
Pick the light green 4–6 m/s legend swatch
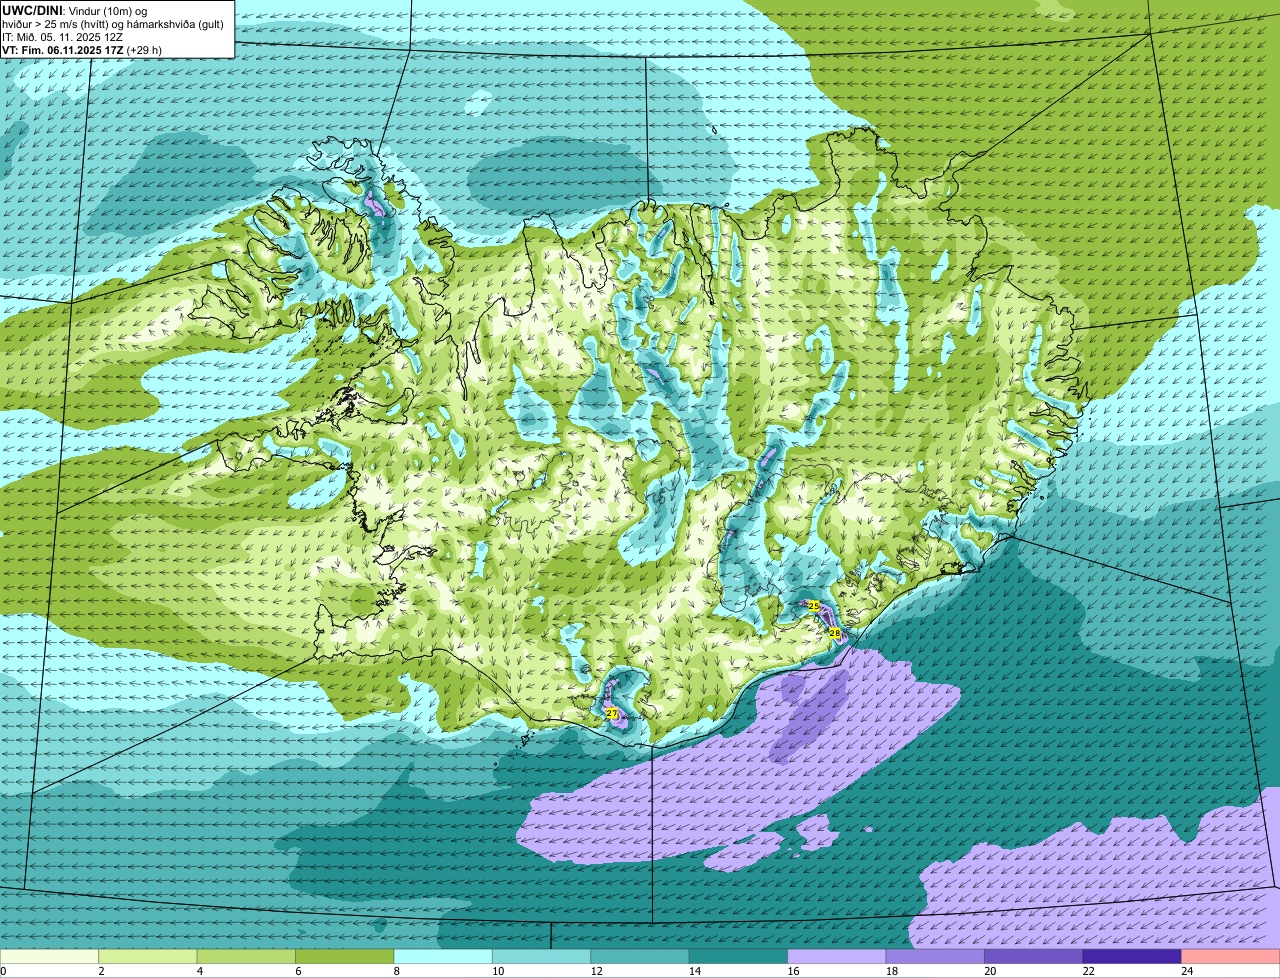[246, 957]
